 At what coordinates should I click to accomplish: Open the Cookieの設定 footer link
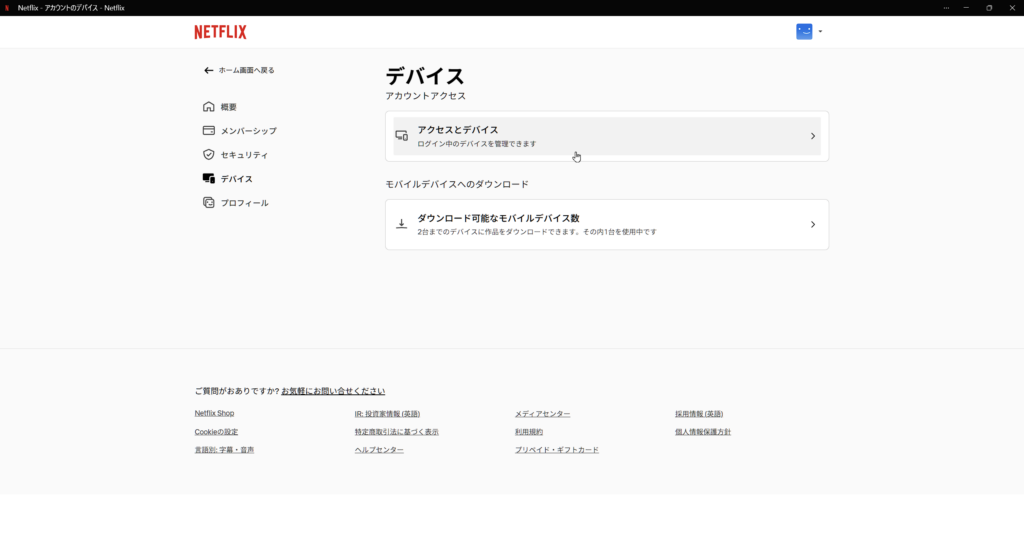coord(216,432)
